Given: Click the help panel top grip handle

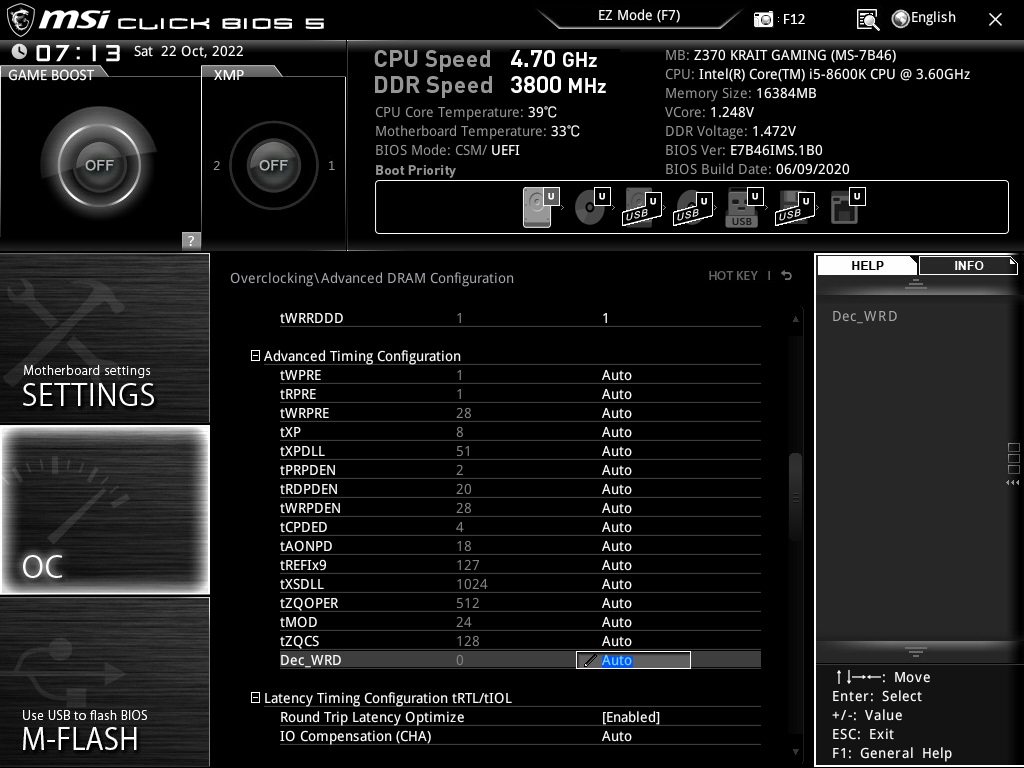Looking at the screenshot, I should pyautogui.click(x=916, y=283).
